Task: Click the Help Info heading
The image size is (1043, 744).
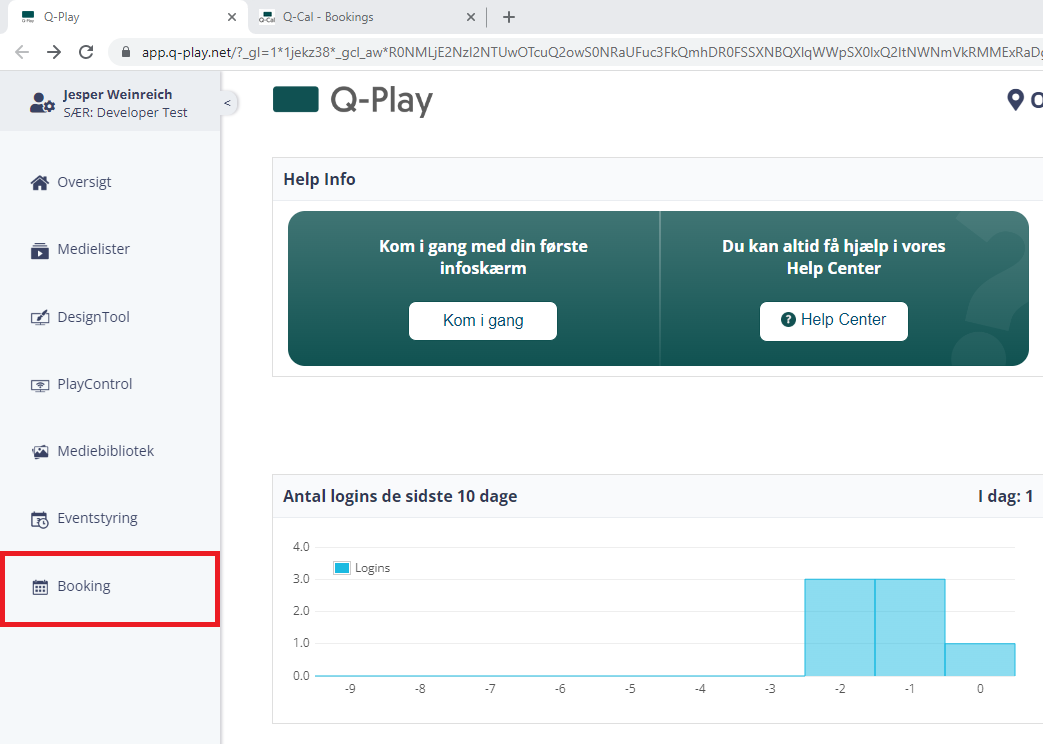Action: [x=319, y=180]
